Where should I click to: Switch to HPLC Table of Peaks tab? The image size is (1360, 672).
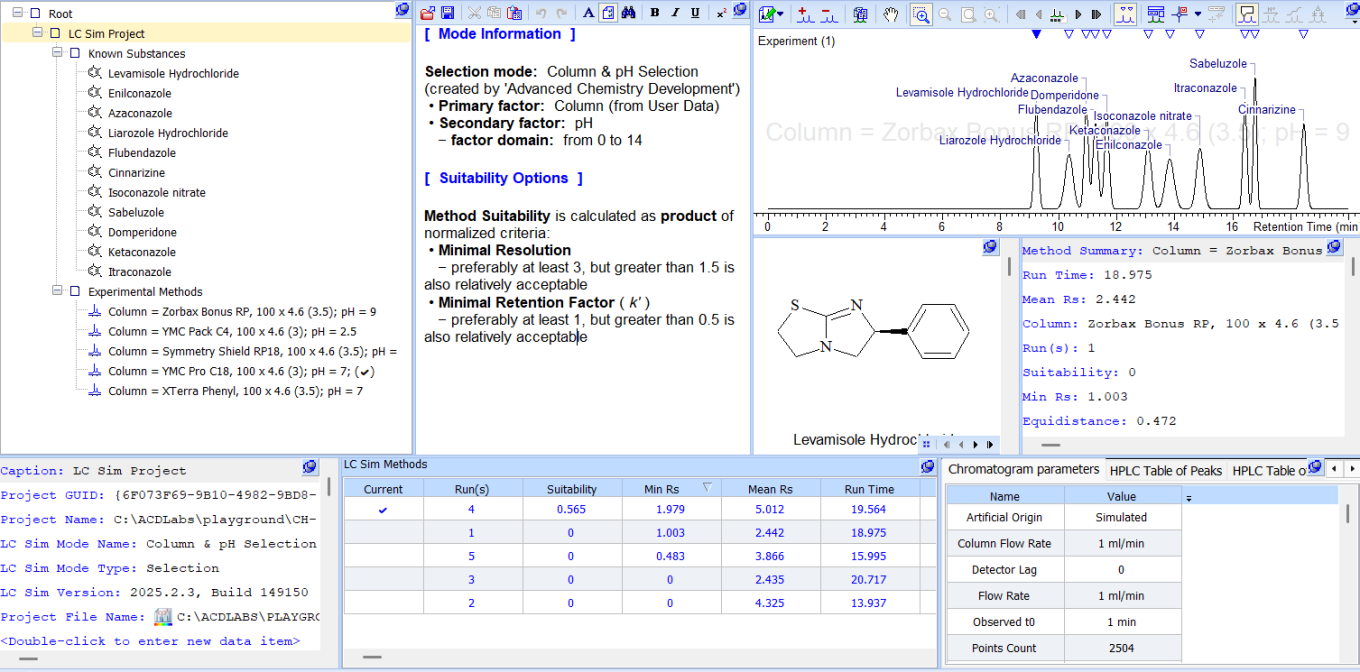(1166, 470)
